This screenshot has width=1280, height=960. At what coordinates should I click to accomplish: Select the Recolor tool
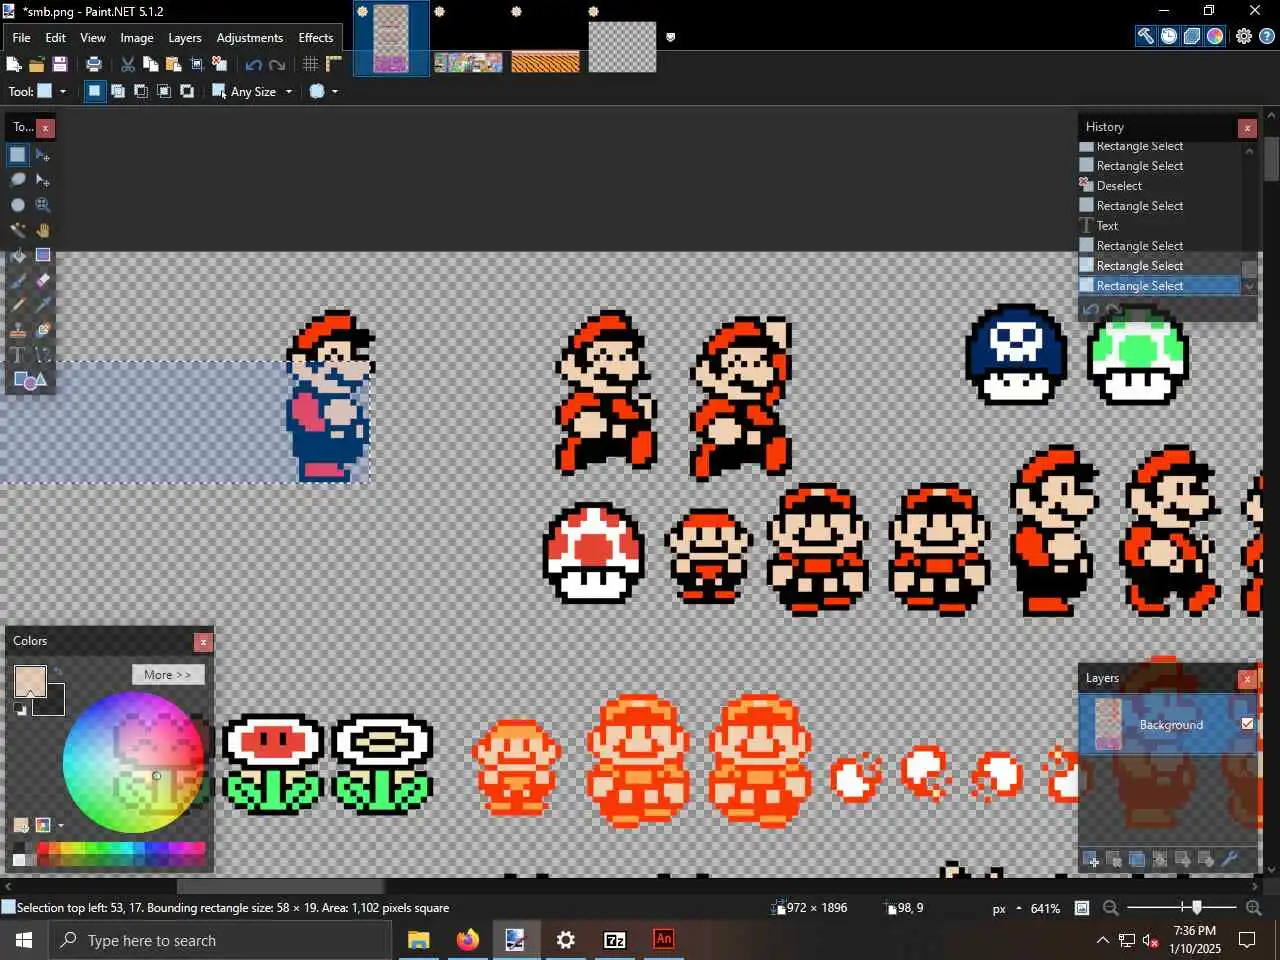[43, 330]
